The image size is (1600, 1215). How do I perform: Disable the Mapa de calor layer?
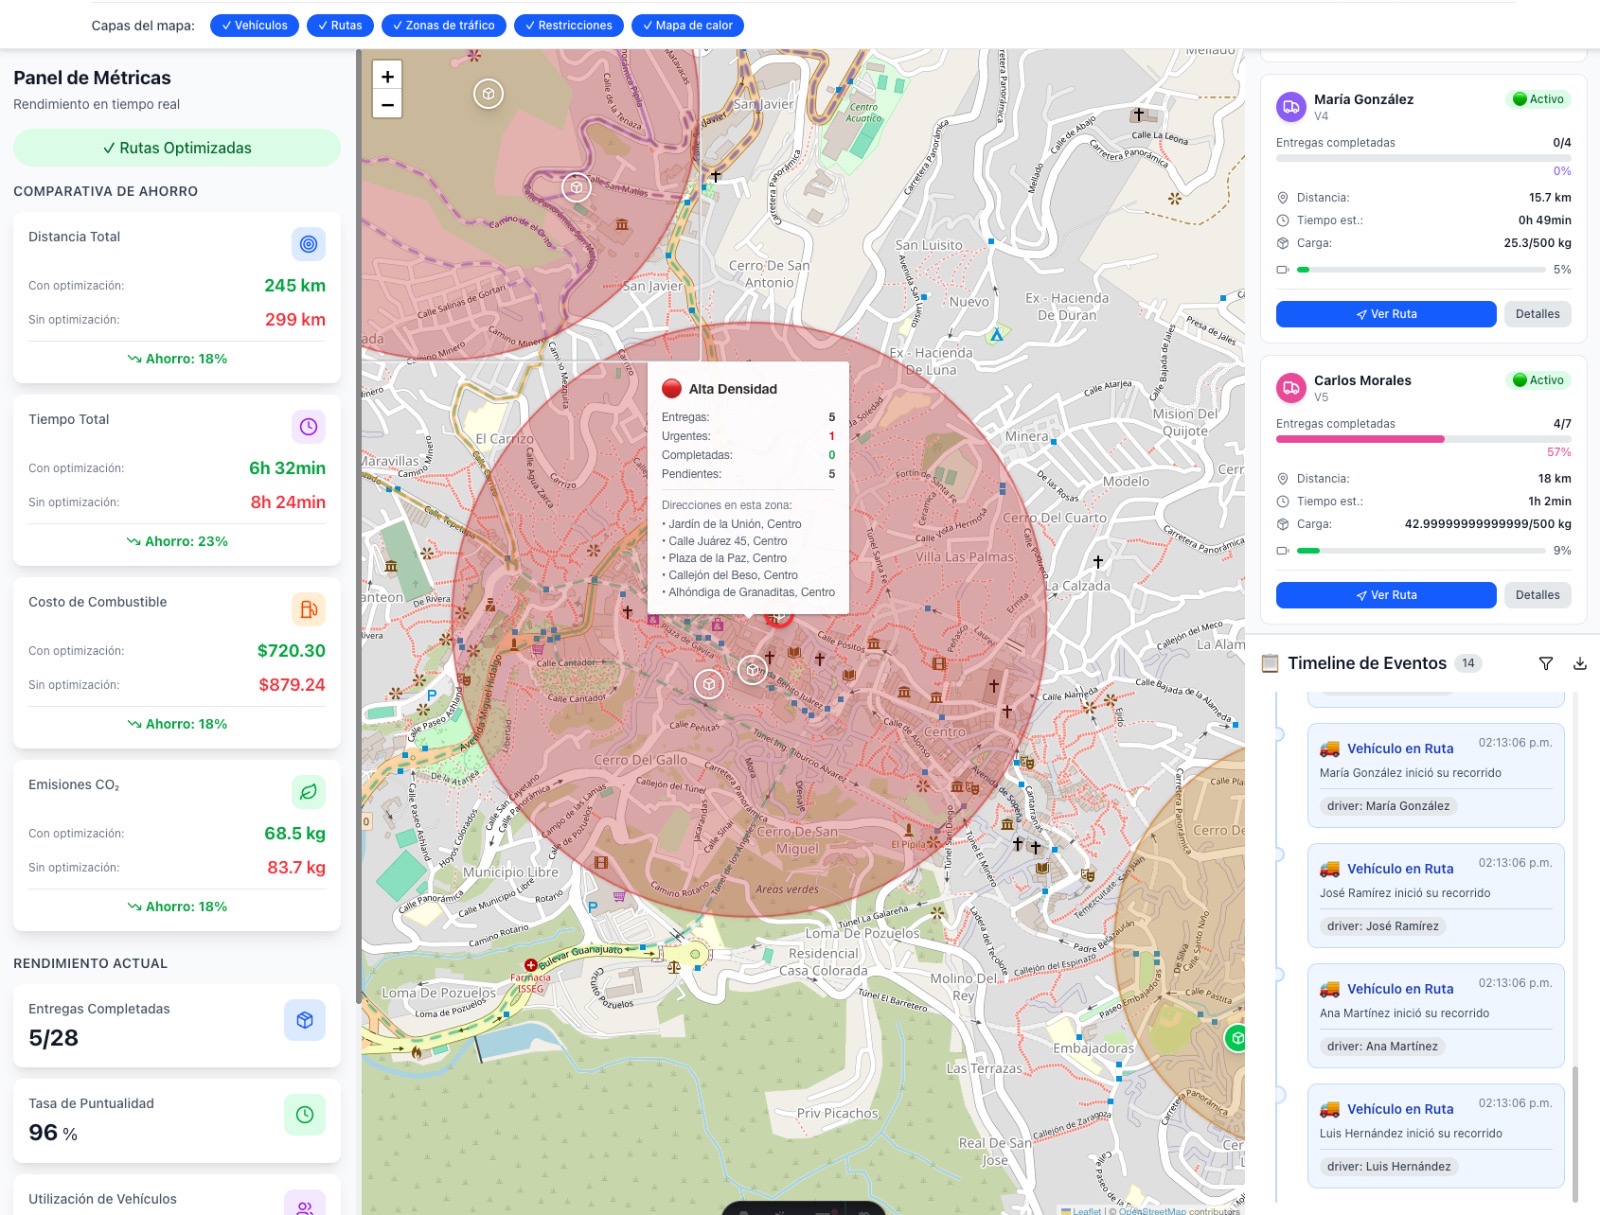[687, 26]
